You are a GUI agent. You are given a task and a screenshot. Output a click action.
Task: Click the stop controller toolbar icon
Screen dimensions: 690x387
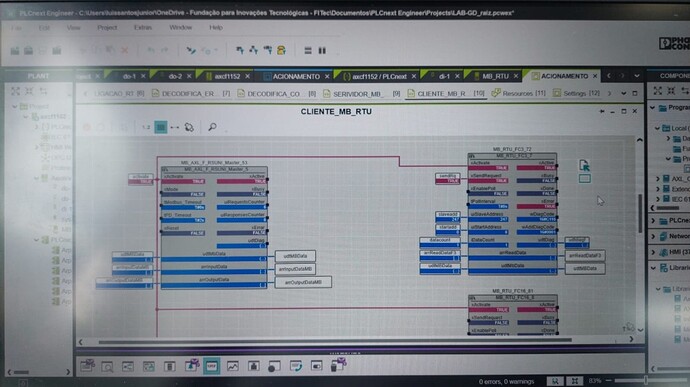[308, 51]
